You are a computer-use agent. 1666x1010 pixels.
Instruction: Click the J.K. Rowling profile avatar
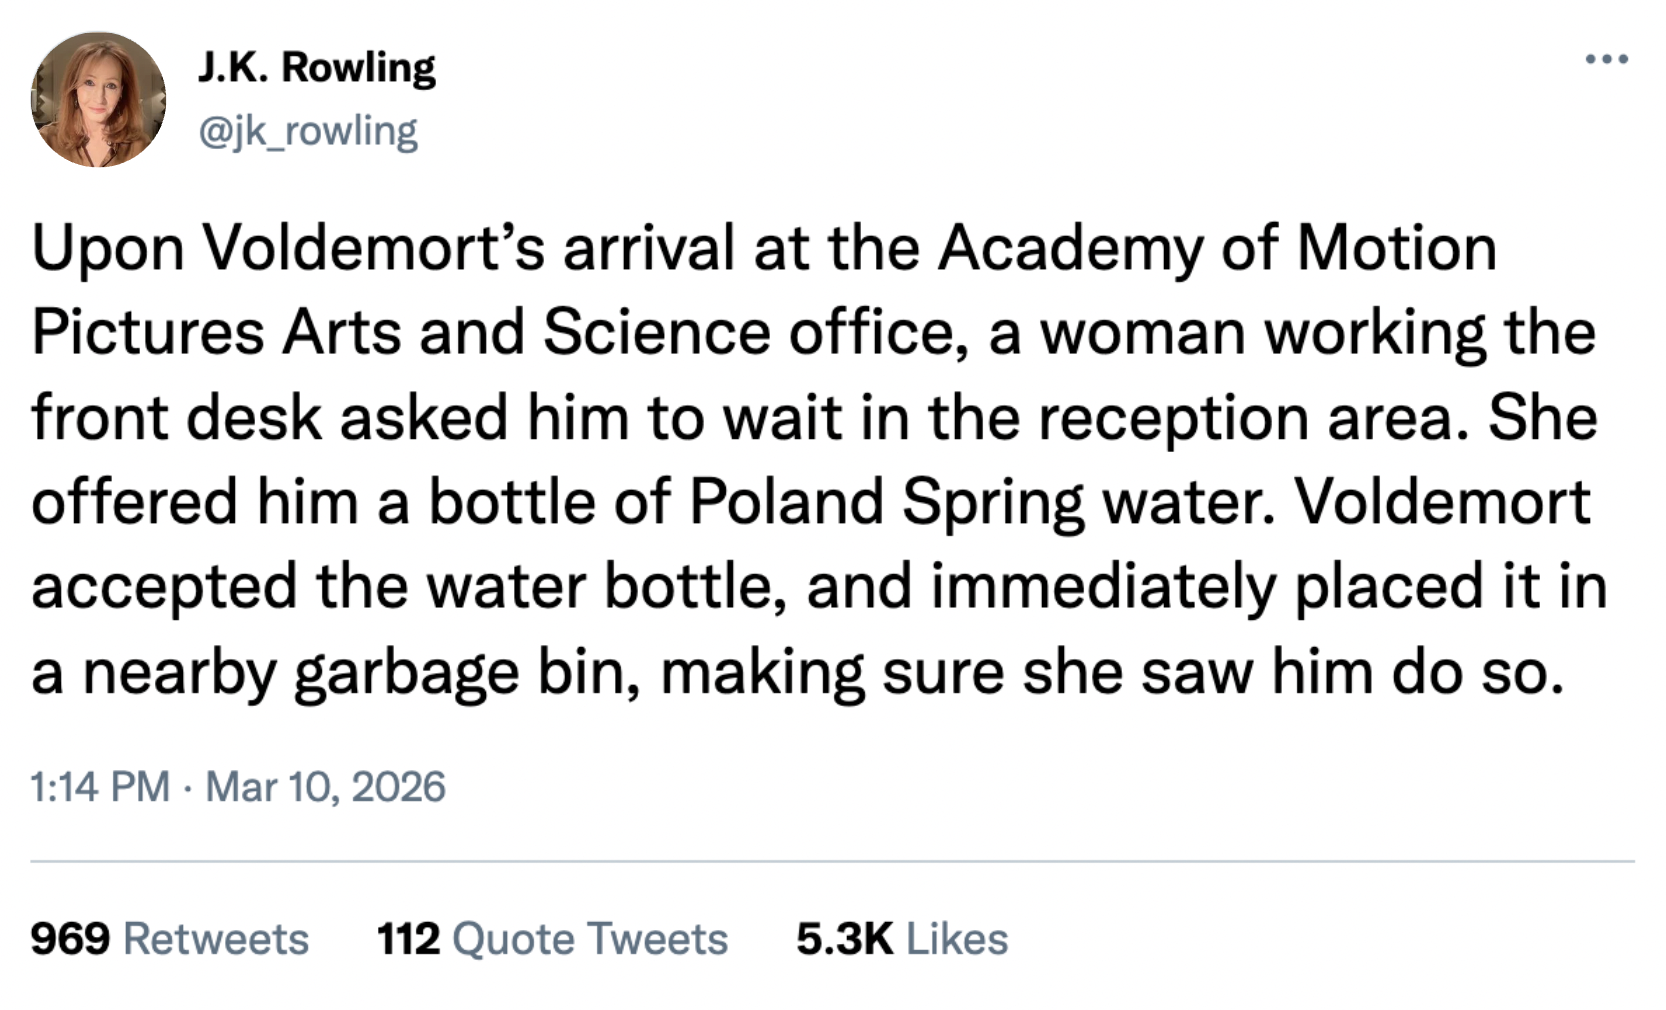pos(98,99)
